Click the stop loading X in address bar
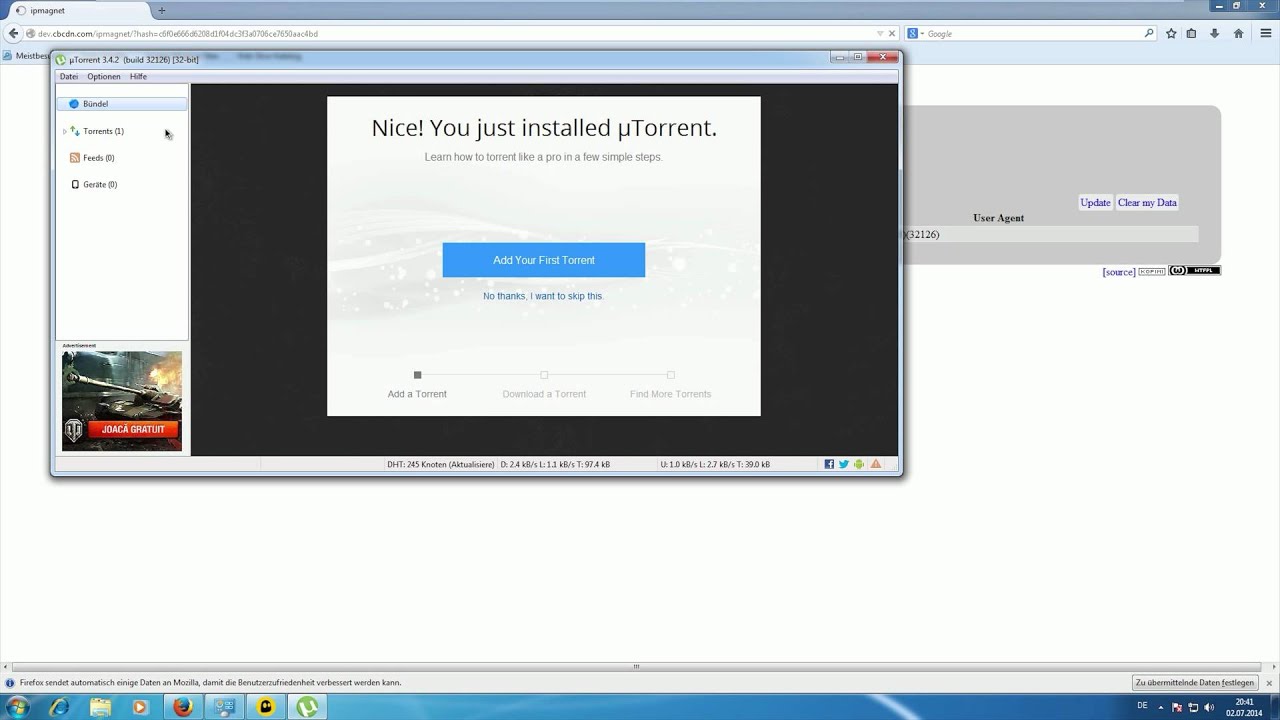 point(892,34)
